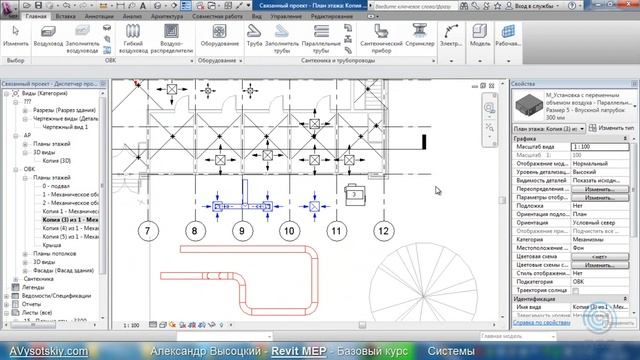Image resolution: width=640 pixels, height=360 pixels.
Task: Expand the Ведомости/Спецификации node
Action: [x=7, y=296]
